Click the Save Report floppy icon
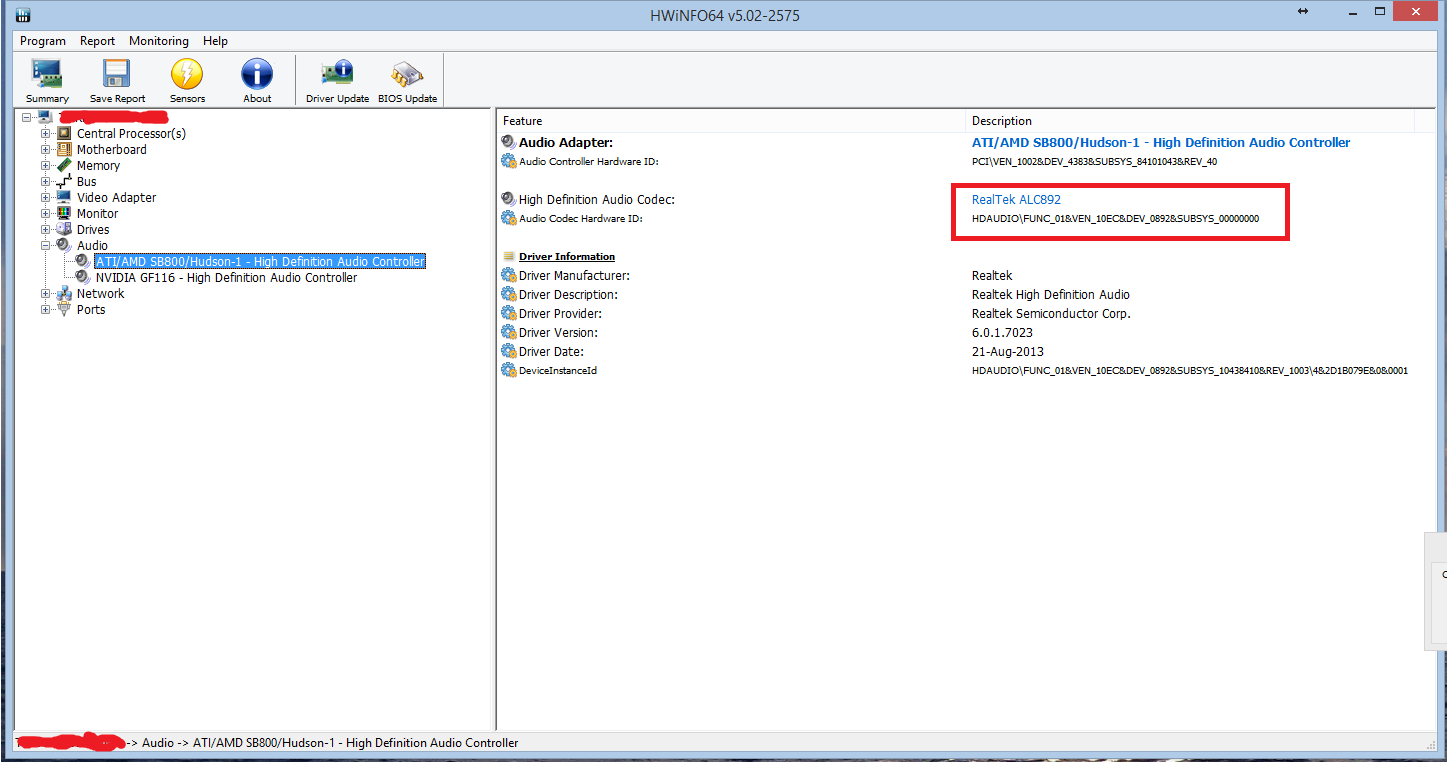Image resolution: width=1447 pixels, height=767 pixels. 117,74
